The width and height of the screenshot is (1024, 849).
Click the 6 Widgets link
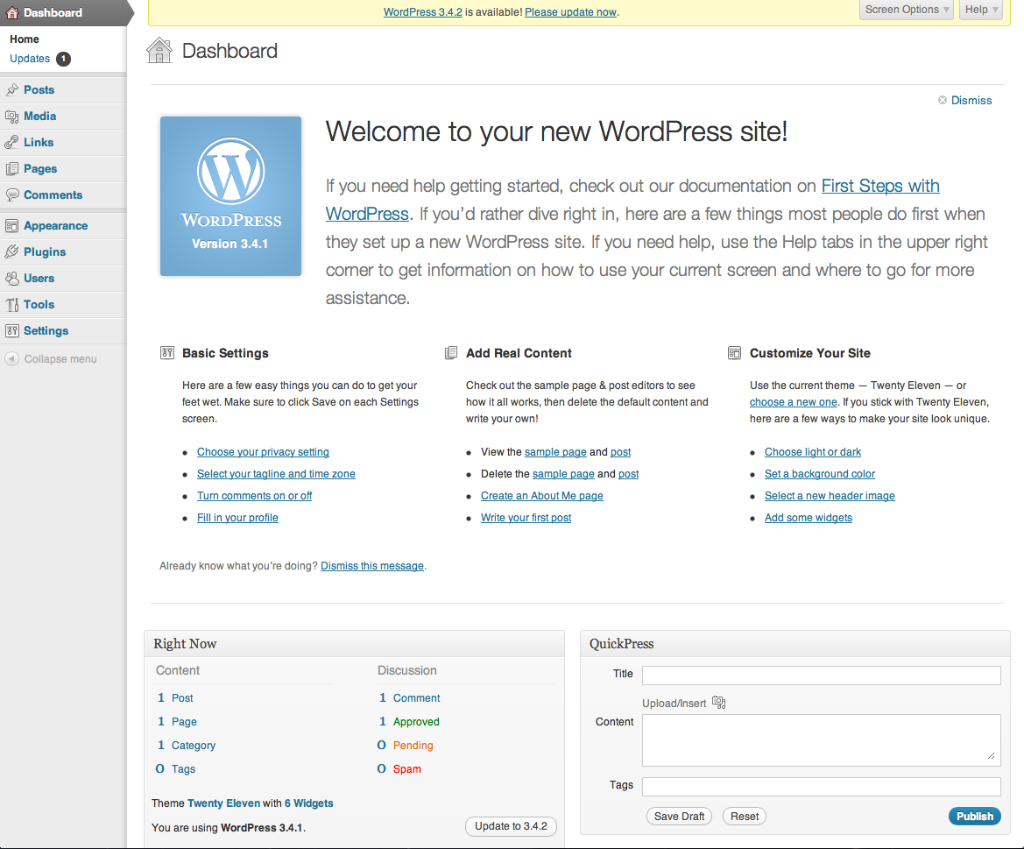tap(309, 803)
